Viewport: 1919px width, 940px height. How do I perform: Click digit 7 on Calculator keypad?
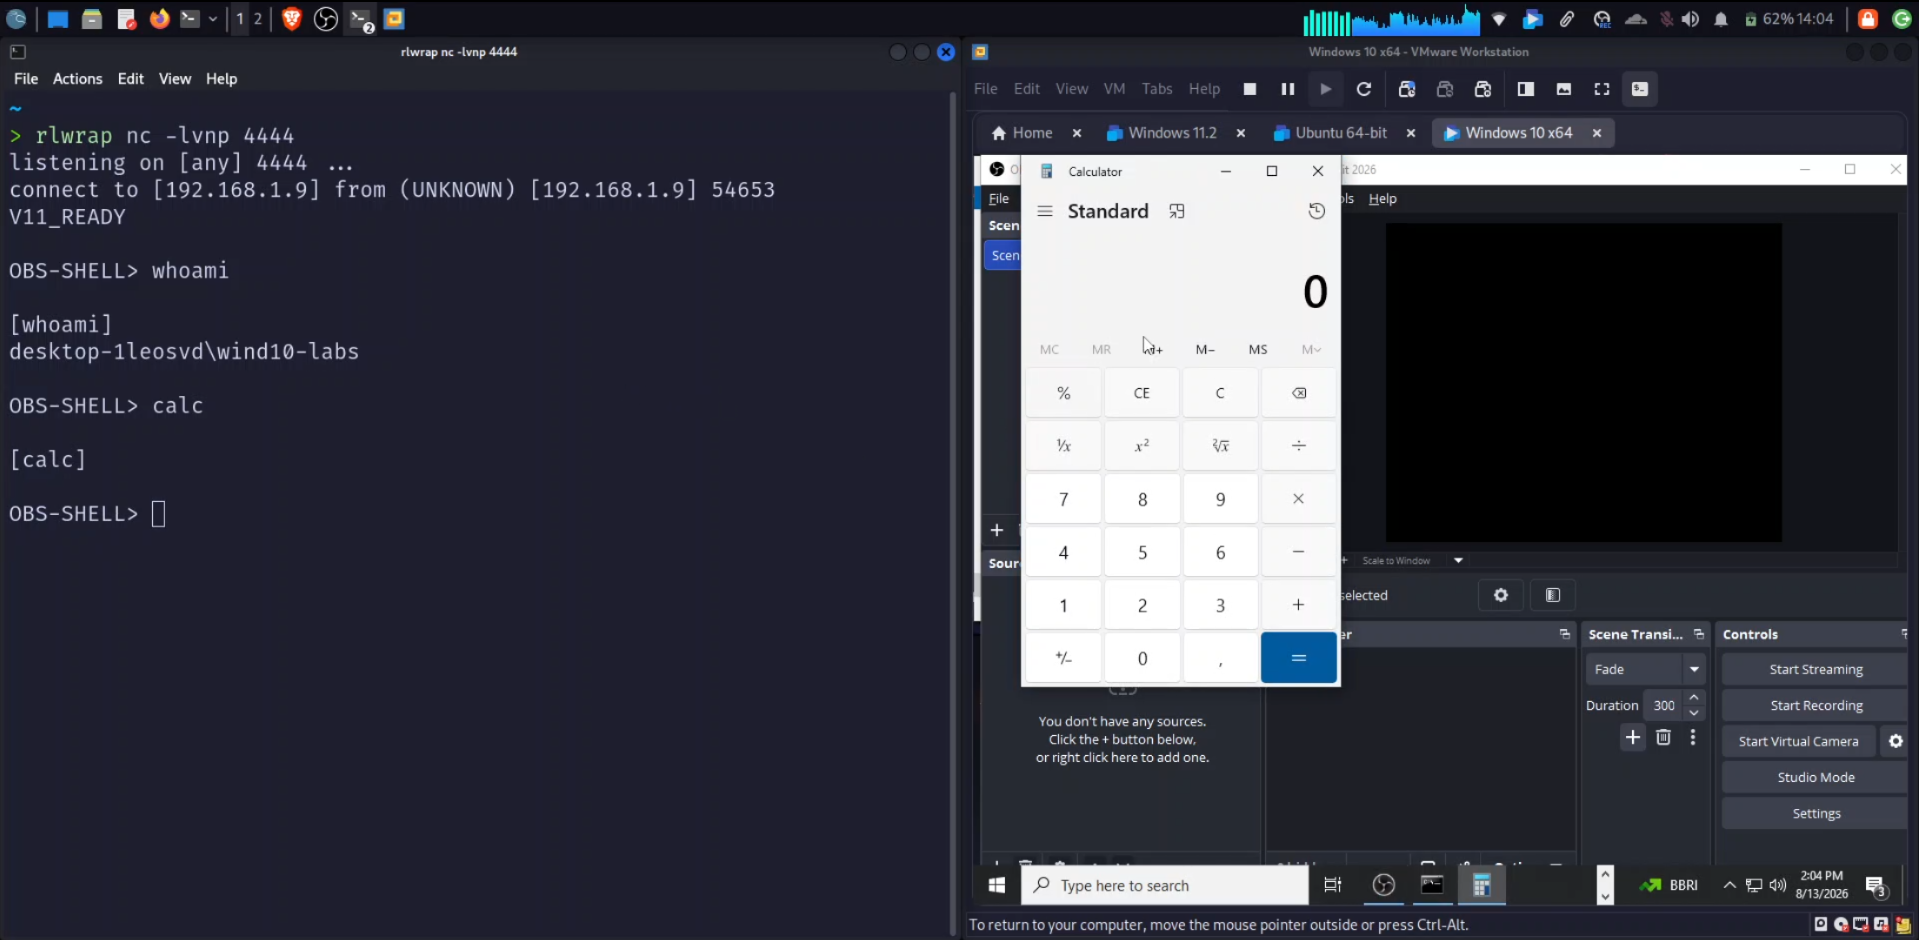(x=1064, y=499)
